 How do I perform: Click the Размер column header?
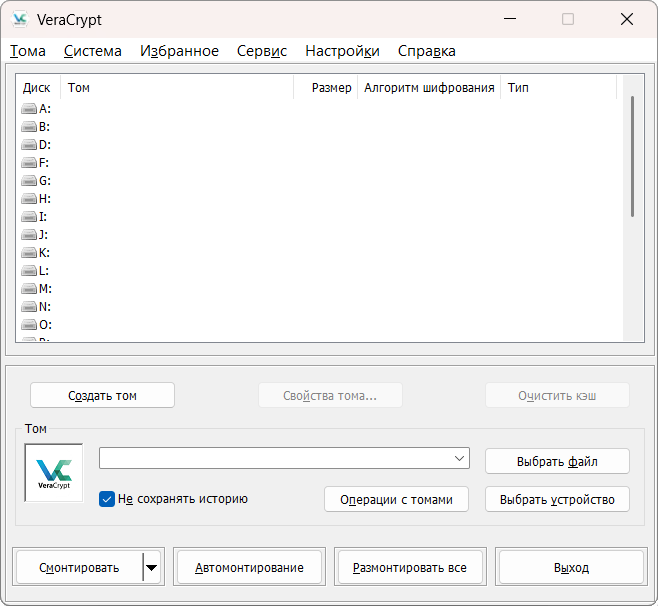coord(325,87)
